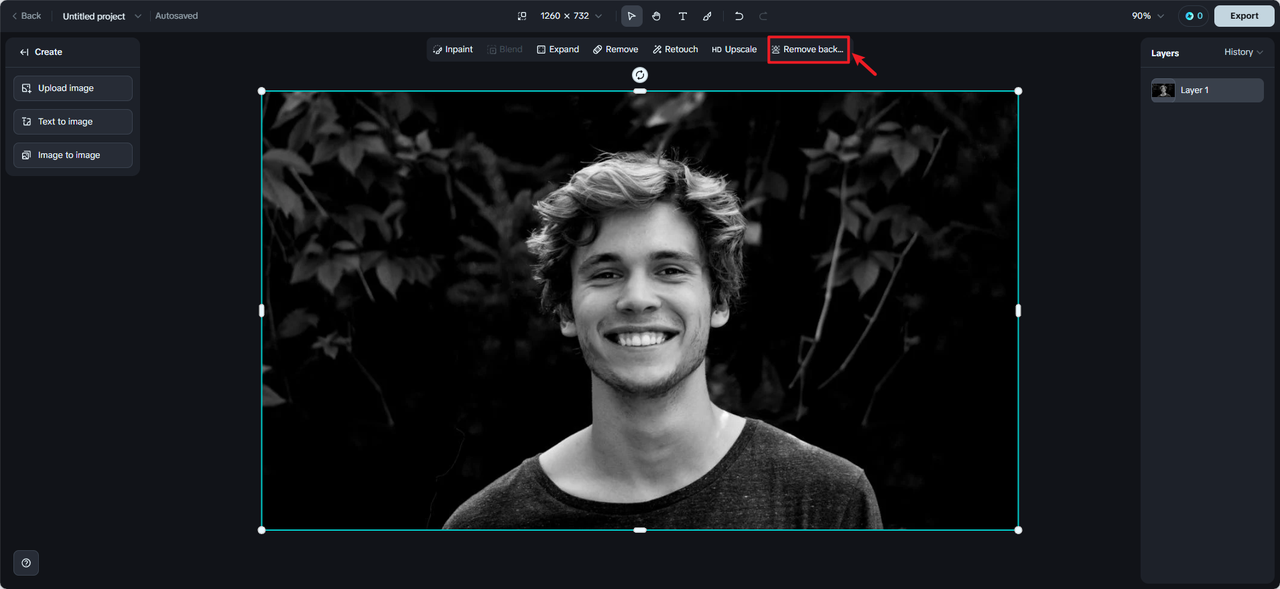
Task: Open the History dropdown
Action: click(1244, 52)
